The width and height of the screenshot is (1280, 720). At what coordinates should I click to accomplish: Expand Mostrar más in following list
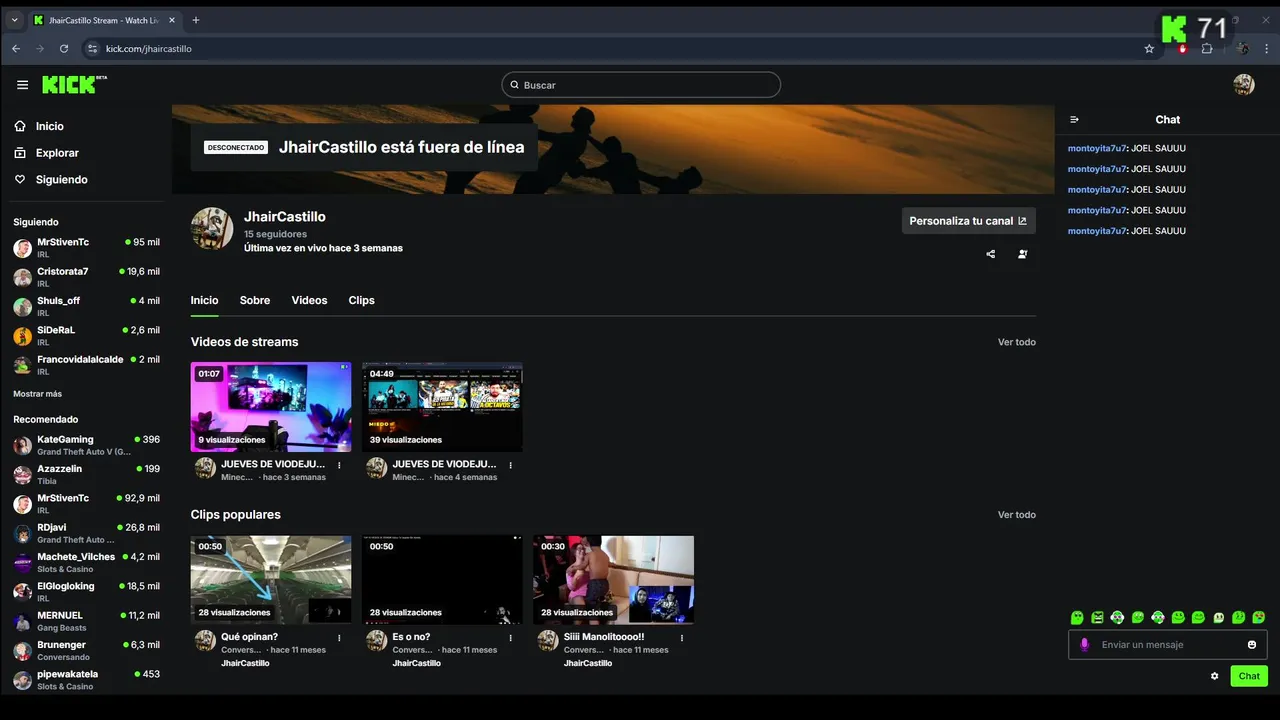[37, 394]
